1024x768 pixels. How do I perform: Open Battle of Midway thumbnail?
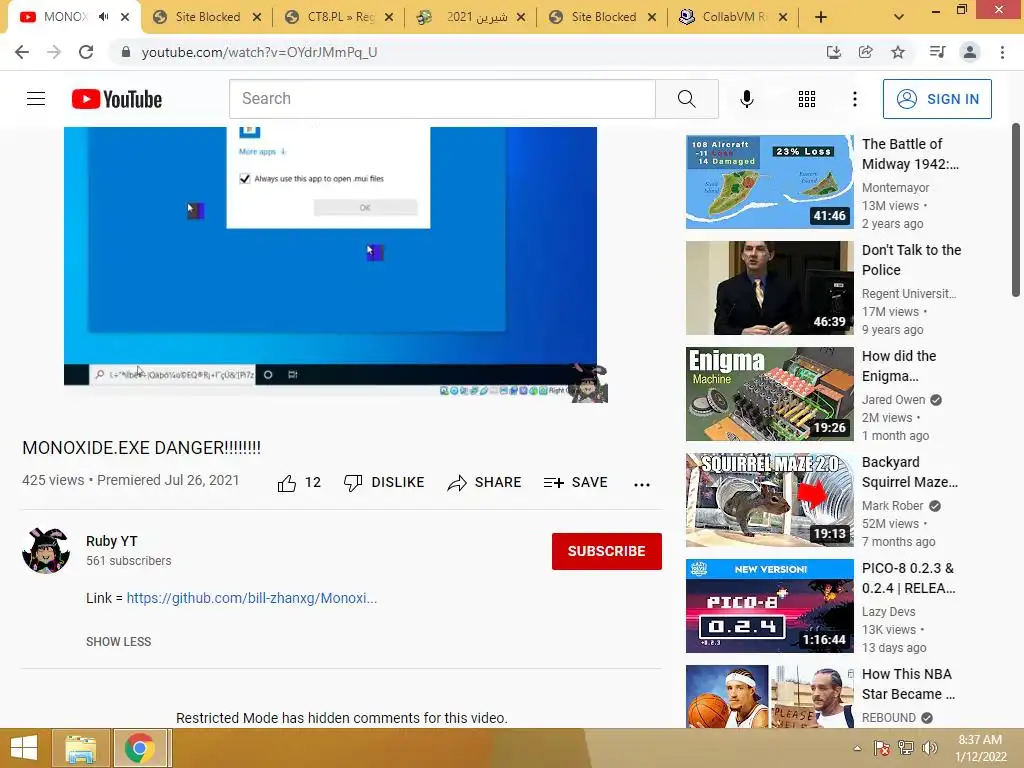coord(769,182)
